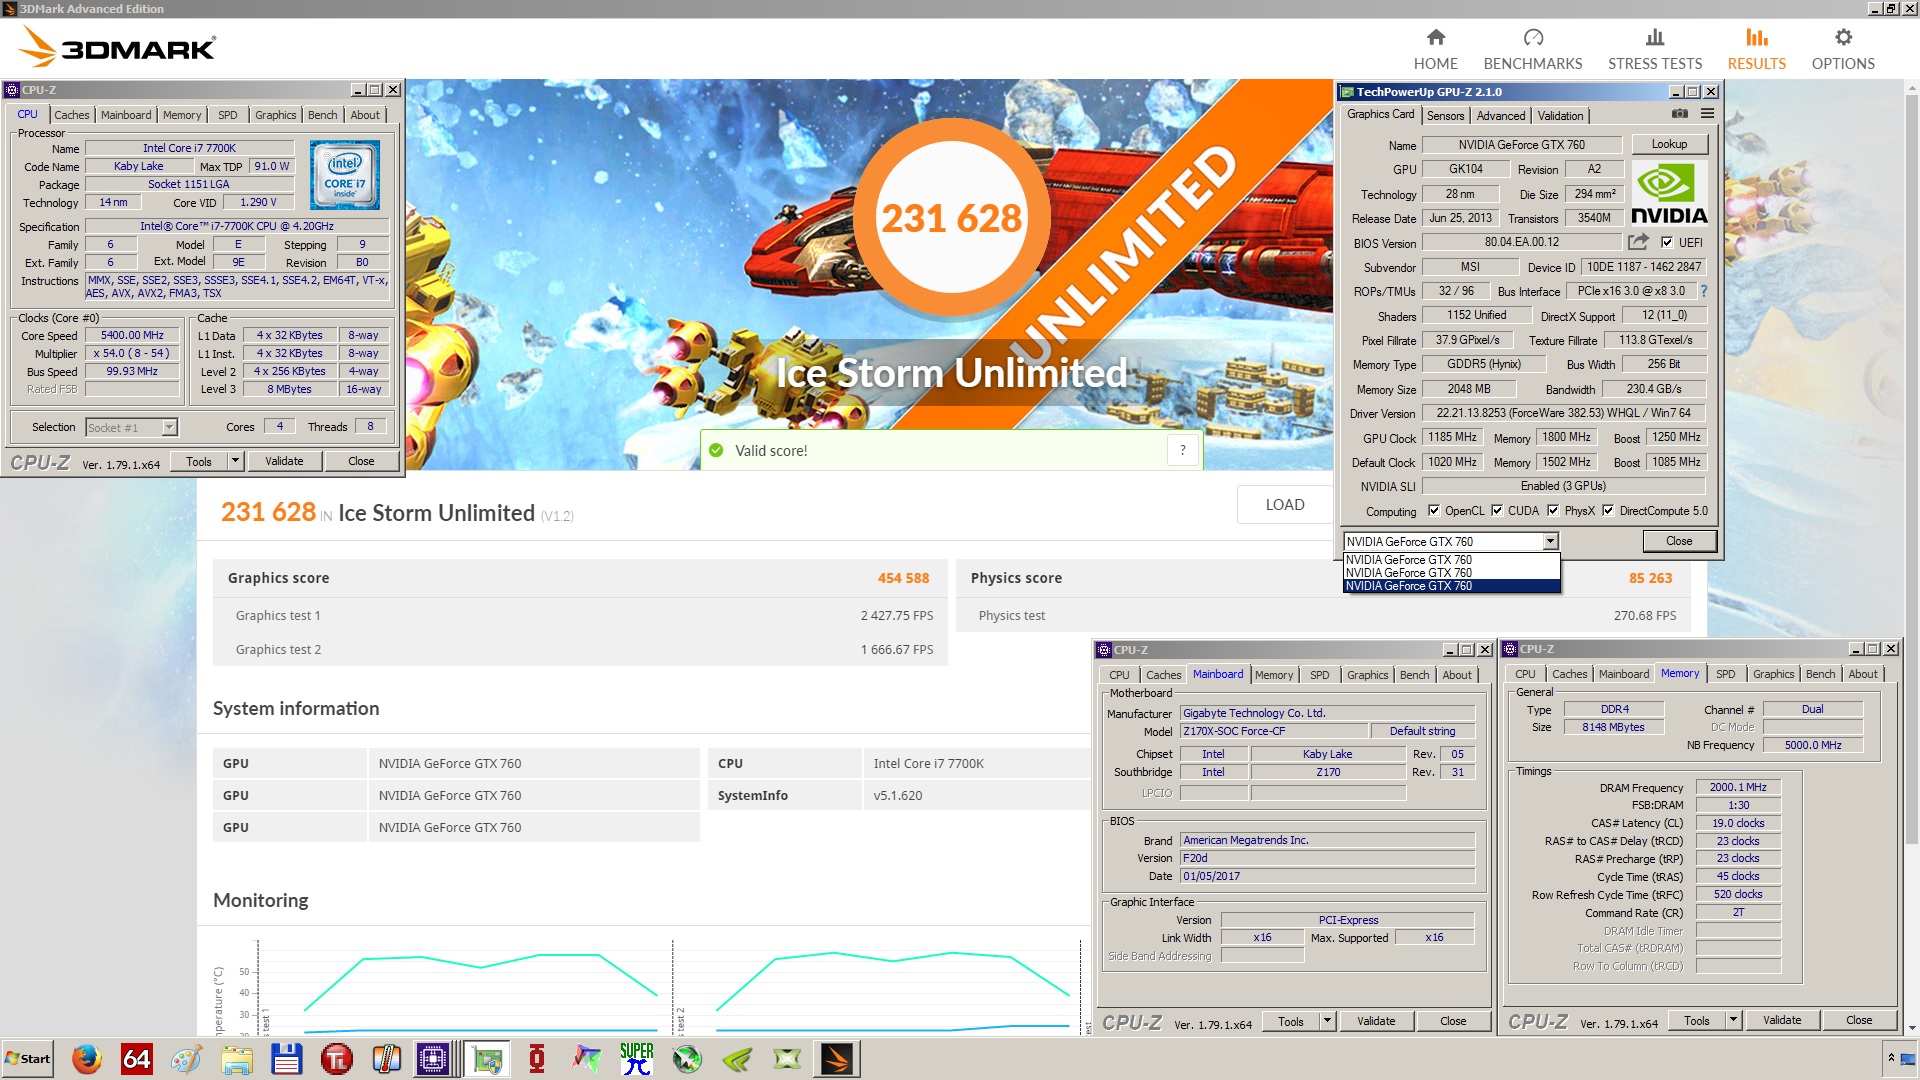Open Advanced tab in GPU-Z
This screenshot has height=1080, width=1920.
(1501, 116)
